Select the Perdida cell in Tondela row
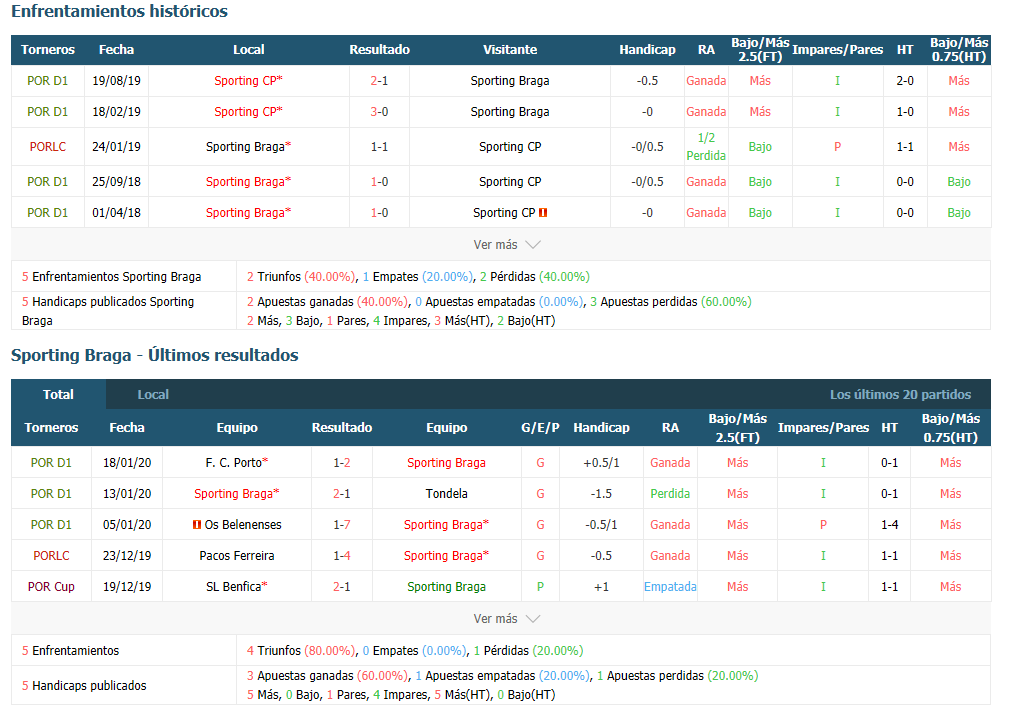 (x=670, y=494)
